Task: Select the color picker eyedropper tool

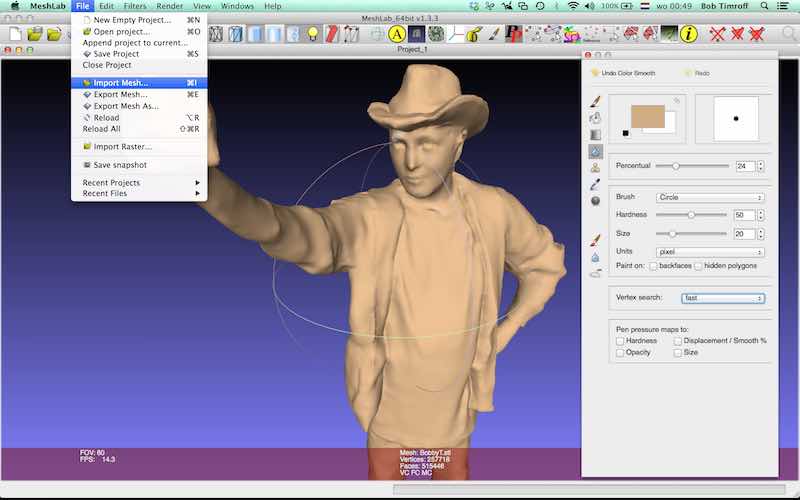Action: (595, 185)
